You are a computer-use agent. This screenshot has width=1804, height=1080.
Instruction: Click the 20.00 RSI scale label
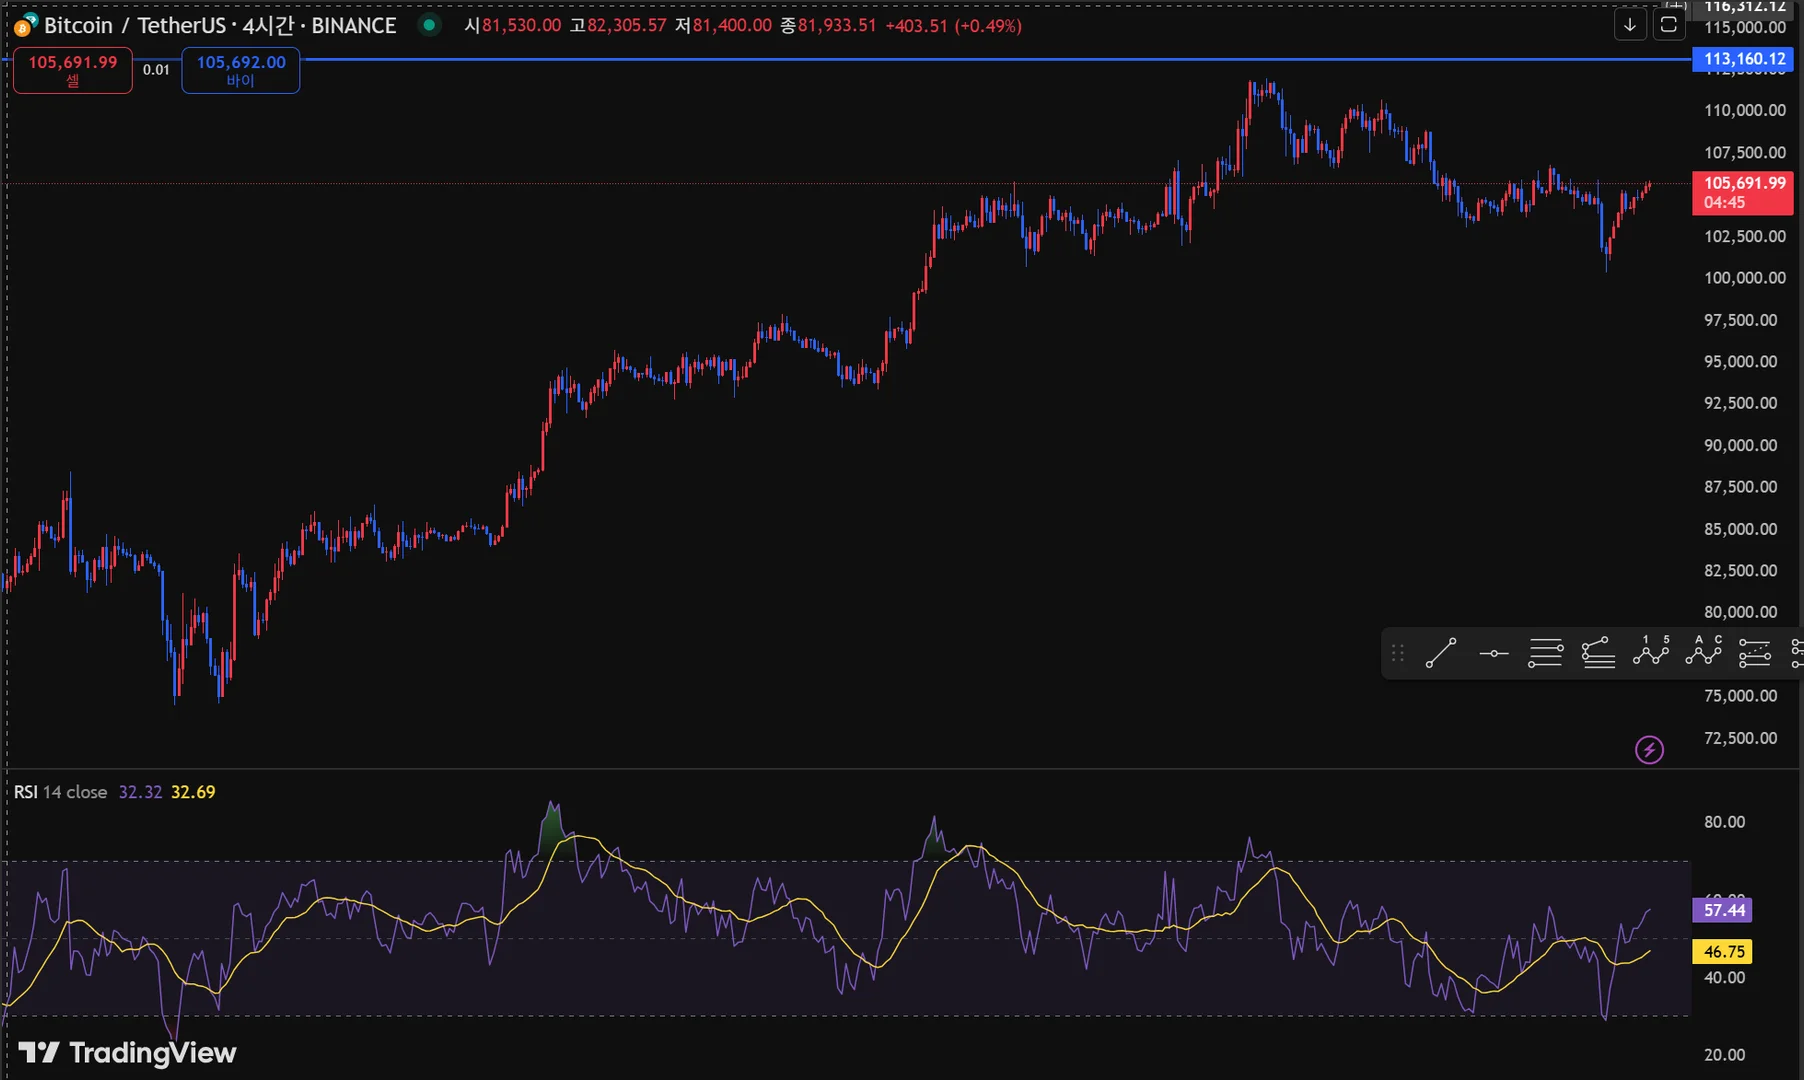point(1724,1055)
